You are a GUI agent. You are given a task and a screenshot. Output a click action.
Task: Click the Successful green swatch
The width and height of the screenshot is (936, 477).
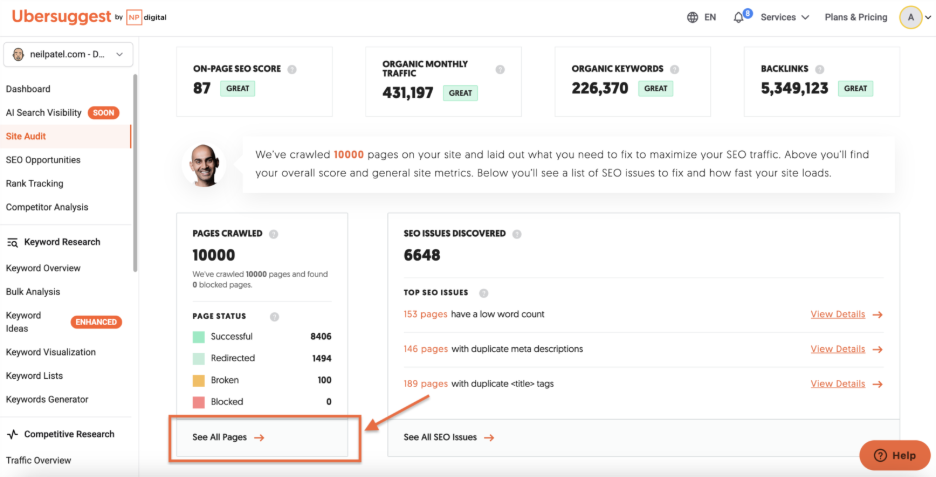tap(199, 337)
